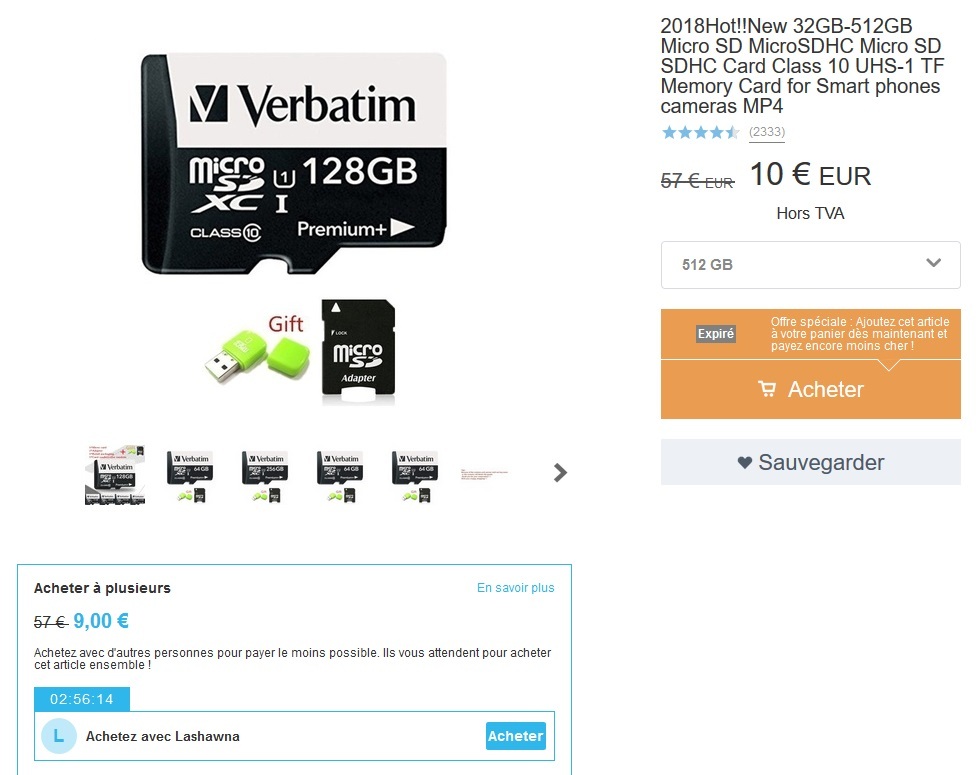The height and width of the screenshot is (775, 979).
Task: Click the next thumbnails chevron arrow
Action: coord(560,473)
